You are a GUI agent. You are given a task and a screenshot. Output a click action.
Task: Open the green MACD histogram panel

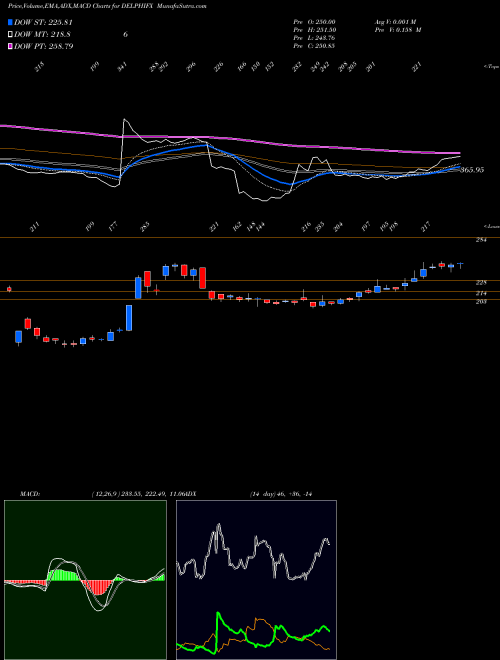click(85, 580)
